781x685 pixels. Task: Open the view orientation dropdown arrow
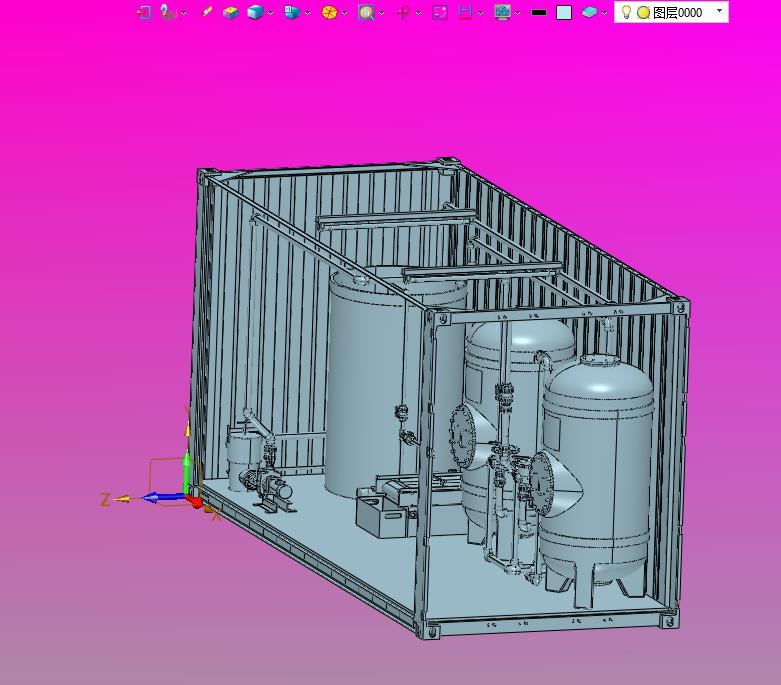click(x=307, y=13)
